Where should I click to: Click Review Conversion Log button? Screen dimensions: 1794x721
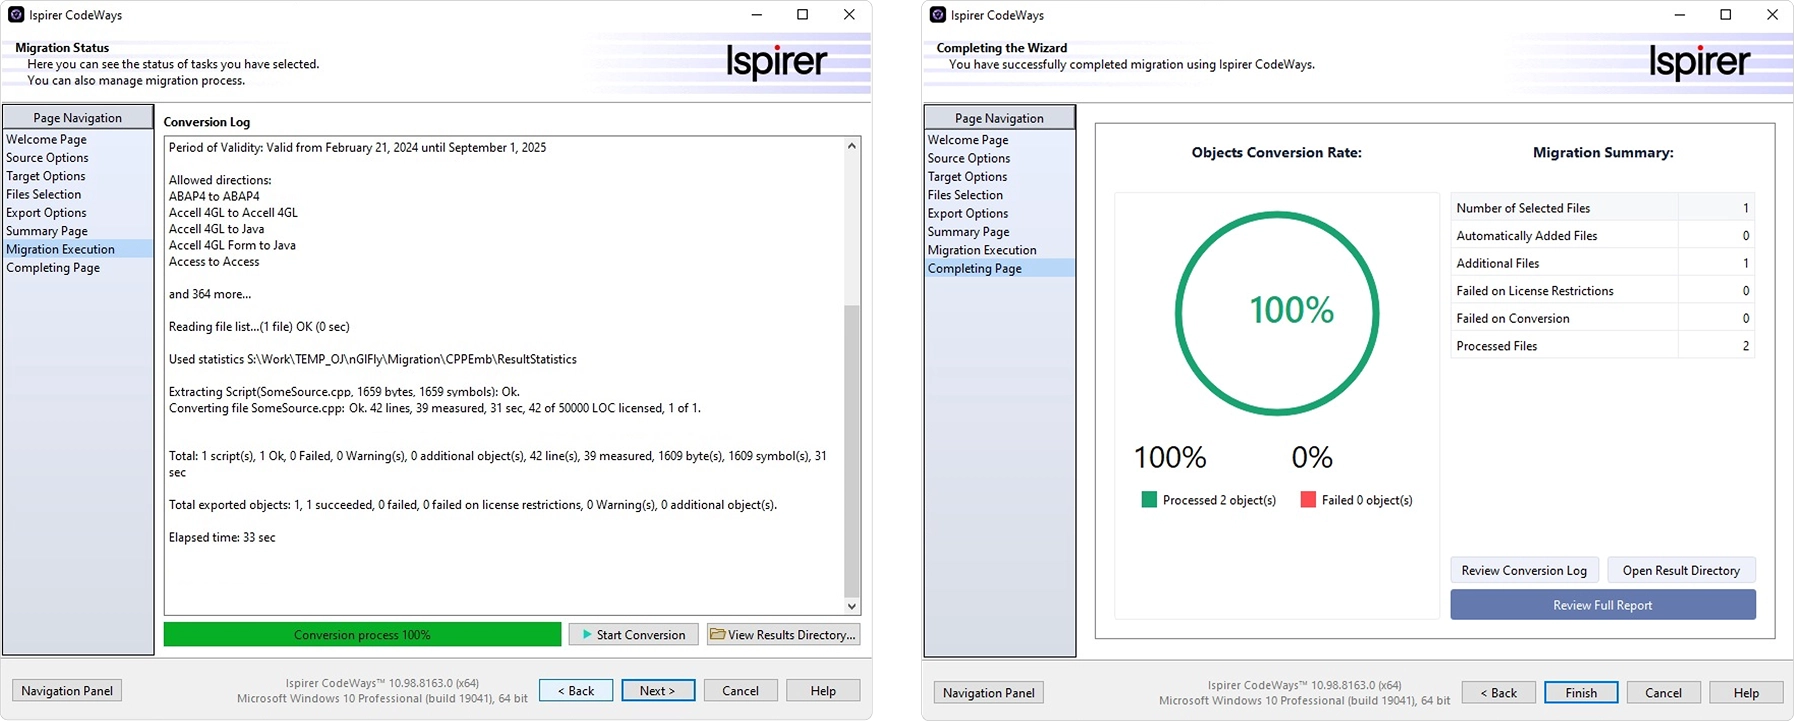coord(1524,571)
